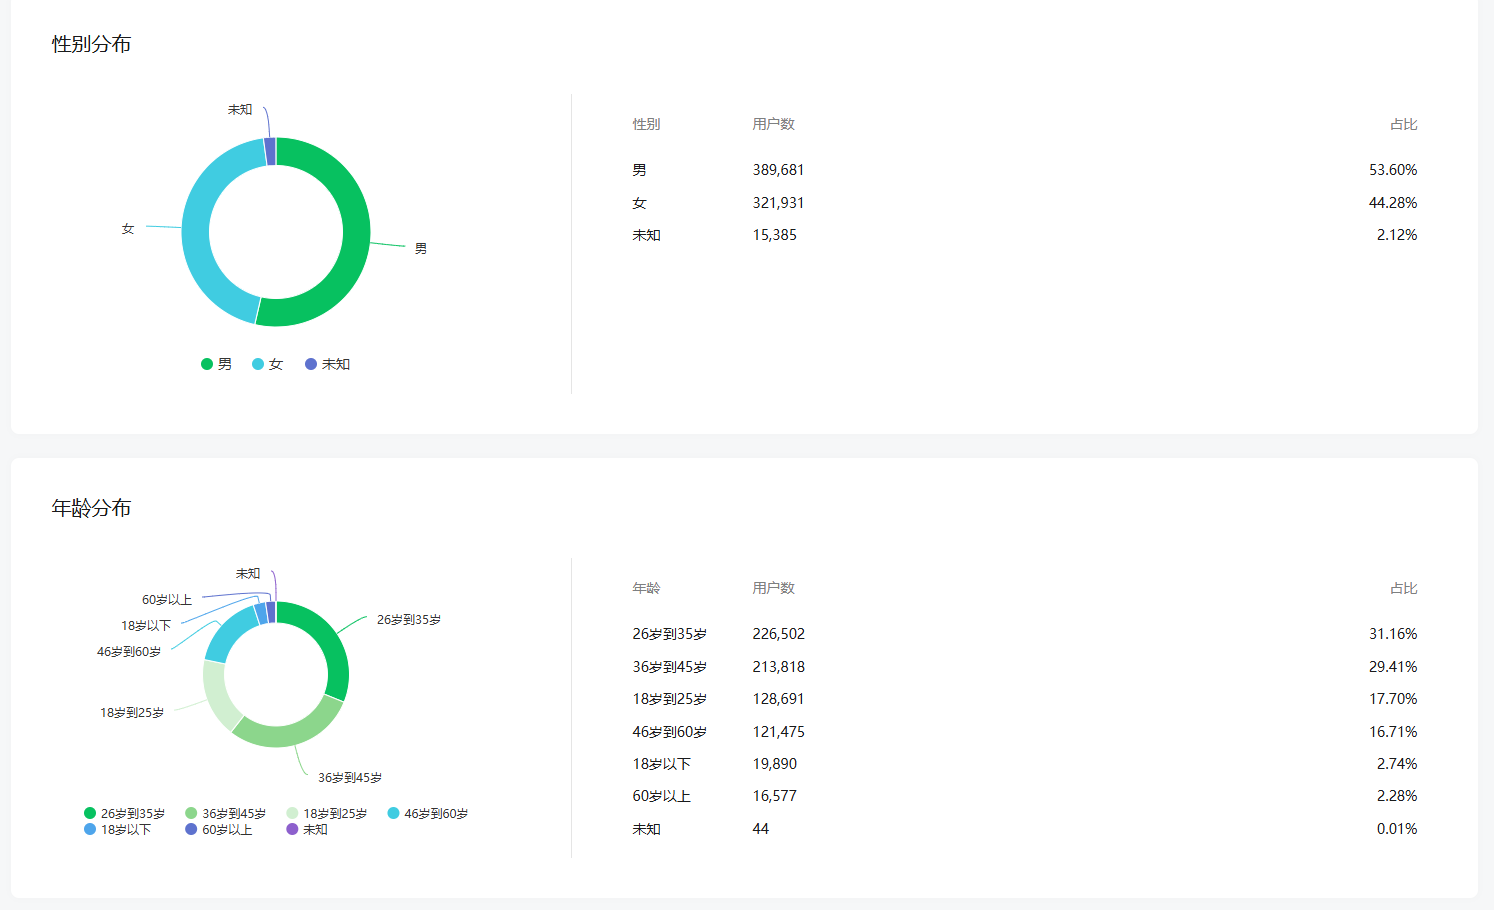This screenshot has height=910, width=1494.
Task: Toggle 女 legend dot in gender chart
Action: [x=258, y=364]
